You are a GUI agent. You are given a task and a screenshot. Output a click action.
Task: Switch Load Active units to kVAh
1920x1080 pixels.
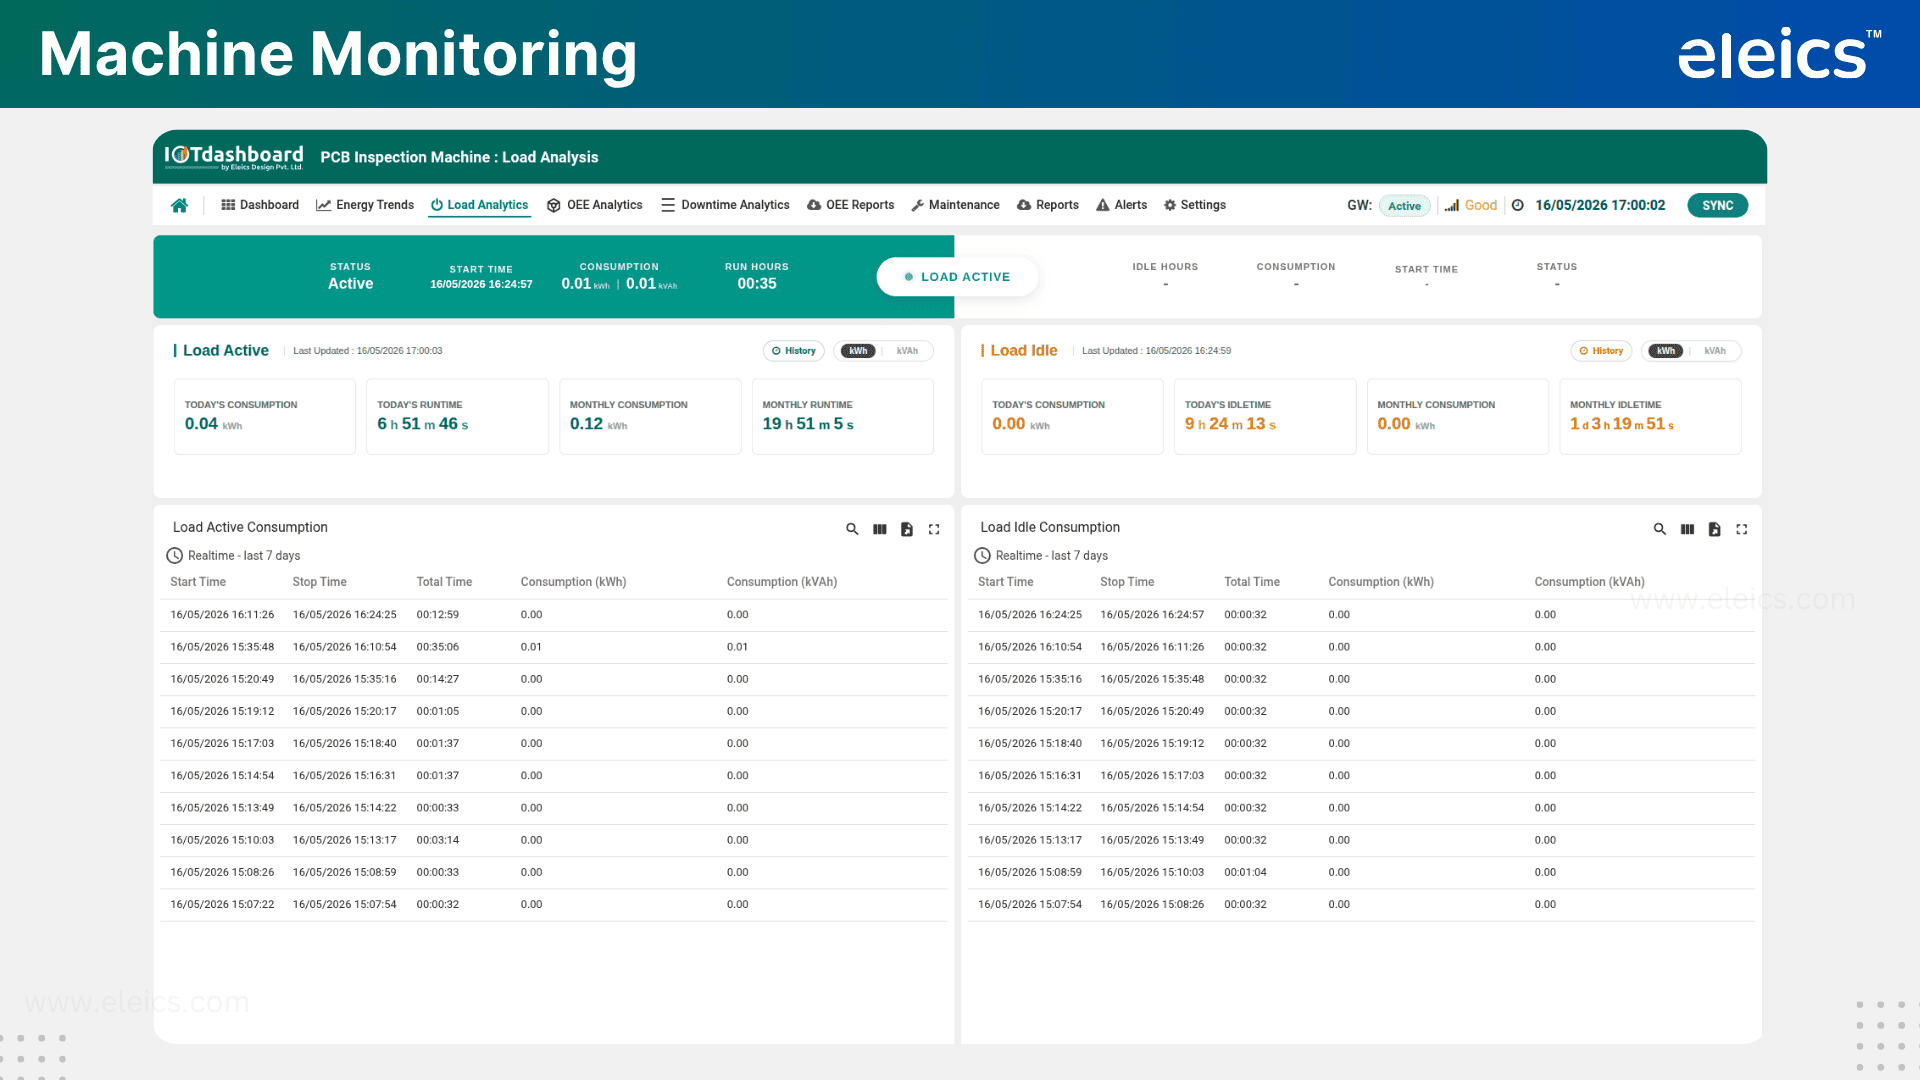[x=907, y=351]
